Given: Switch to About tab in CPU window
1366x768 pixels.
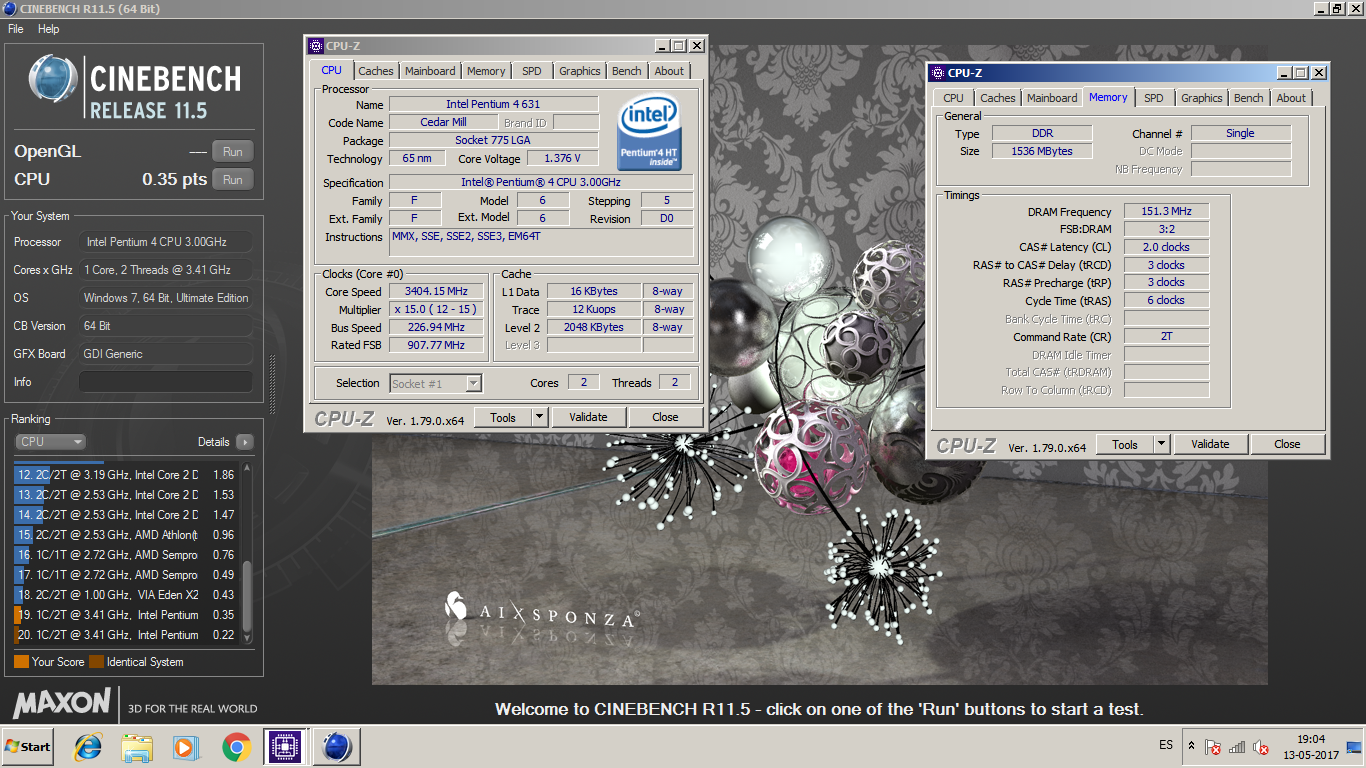Looking at the screenshot, I should (669, 71).
